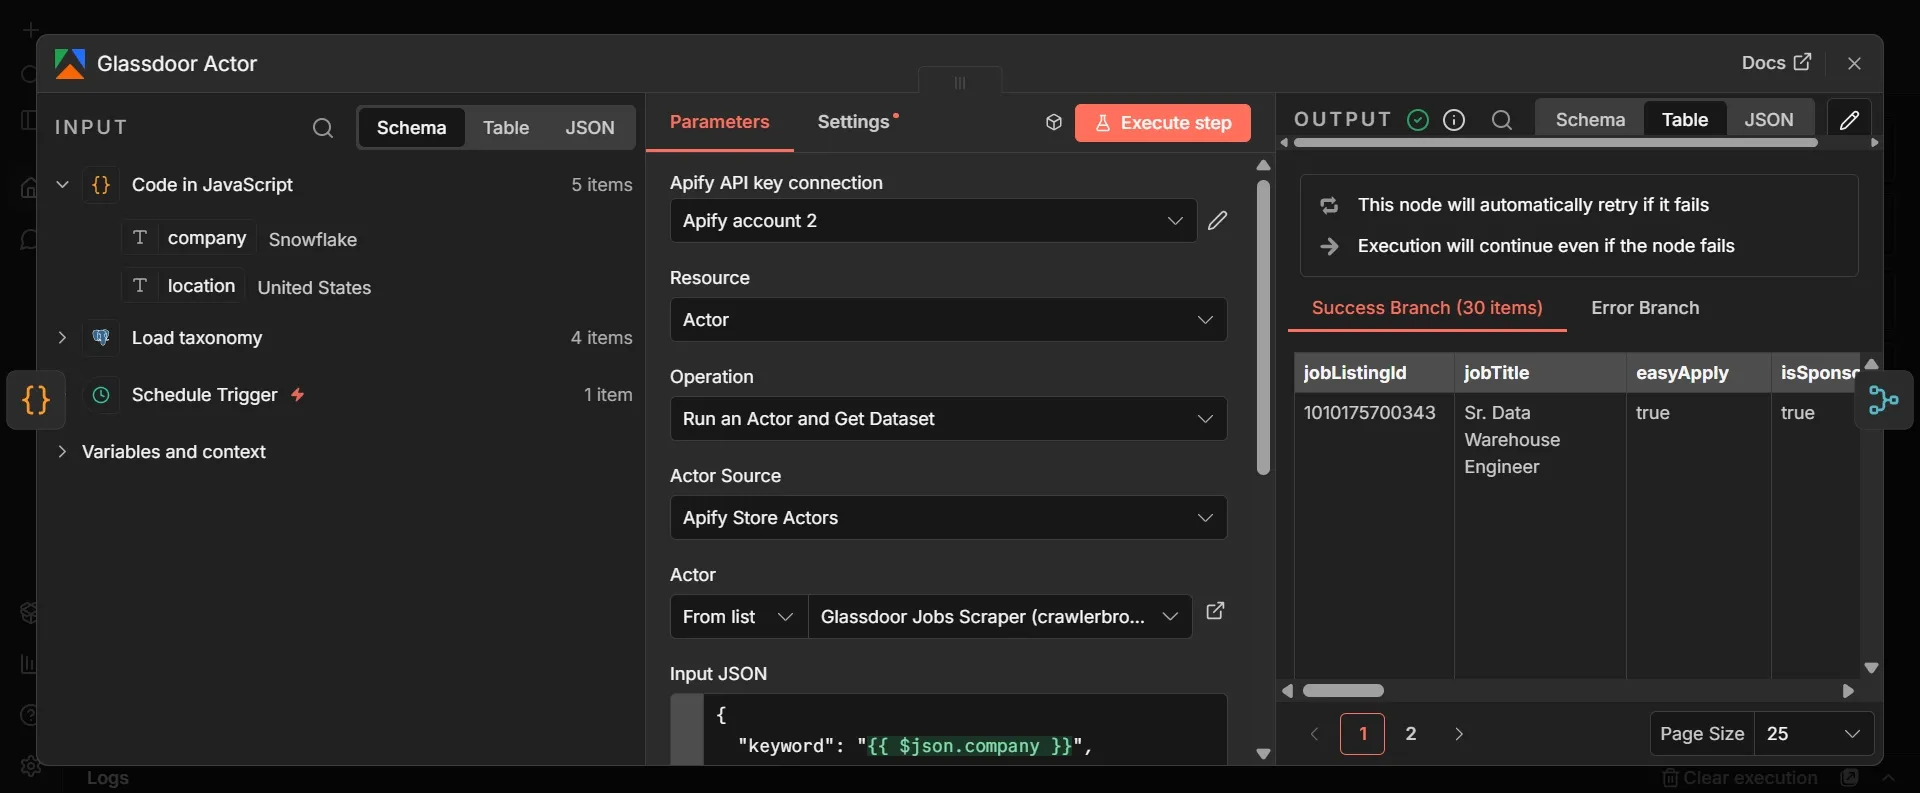This screenshot has height=793, width=1920.
Task: Select the location field pill
Action: 183,286
